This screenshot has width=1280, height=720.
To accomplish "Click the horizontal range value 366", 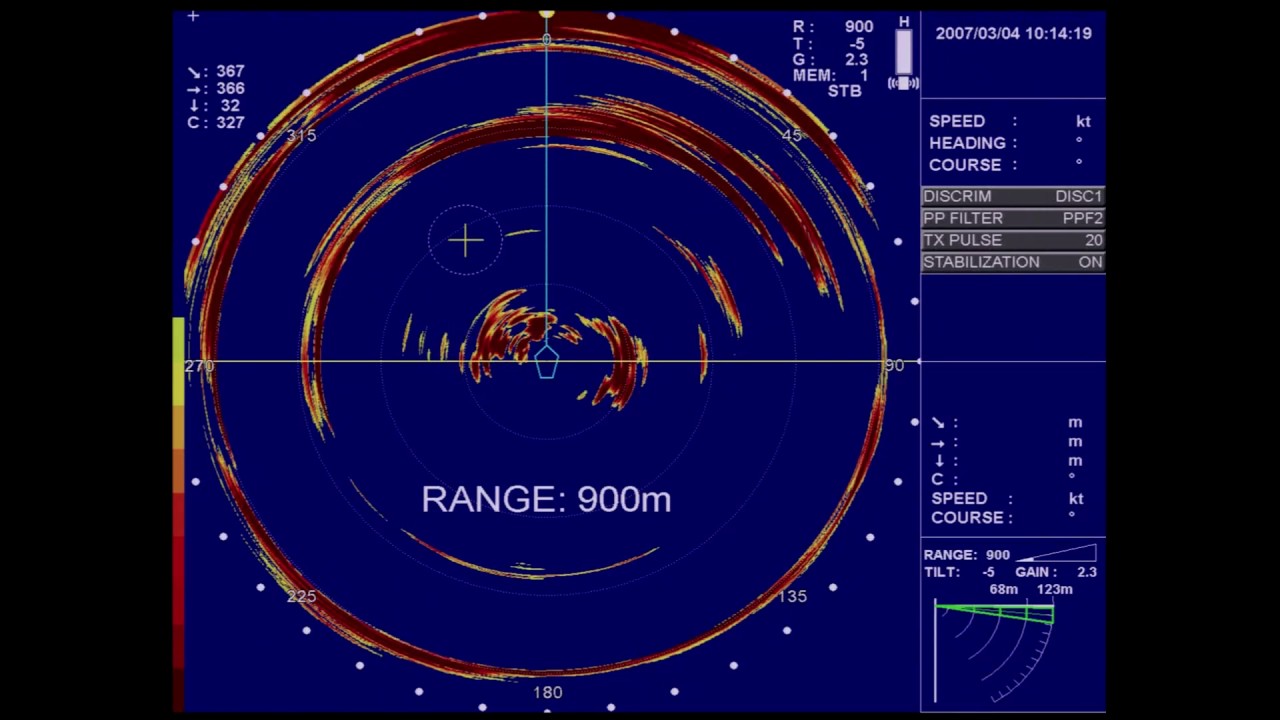I will 230,88.
